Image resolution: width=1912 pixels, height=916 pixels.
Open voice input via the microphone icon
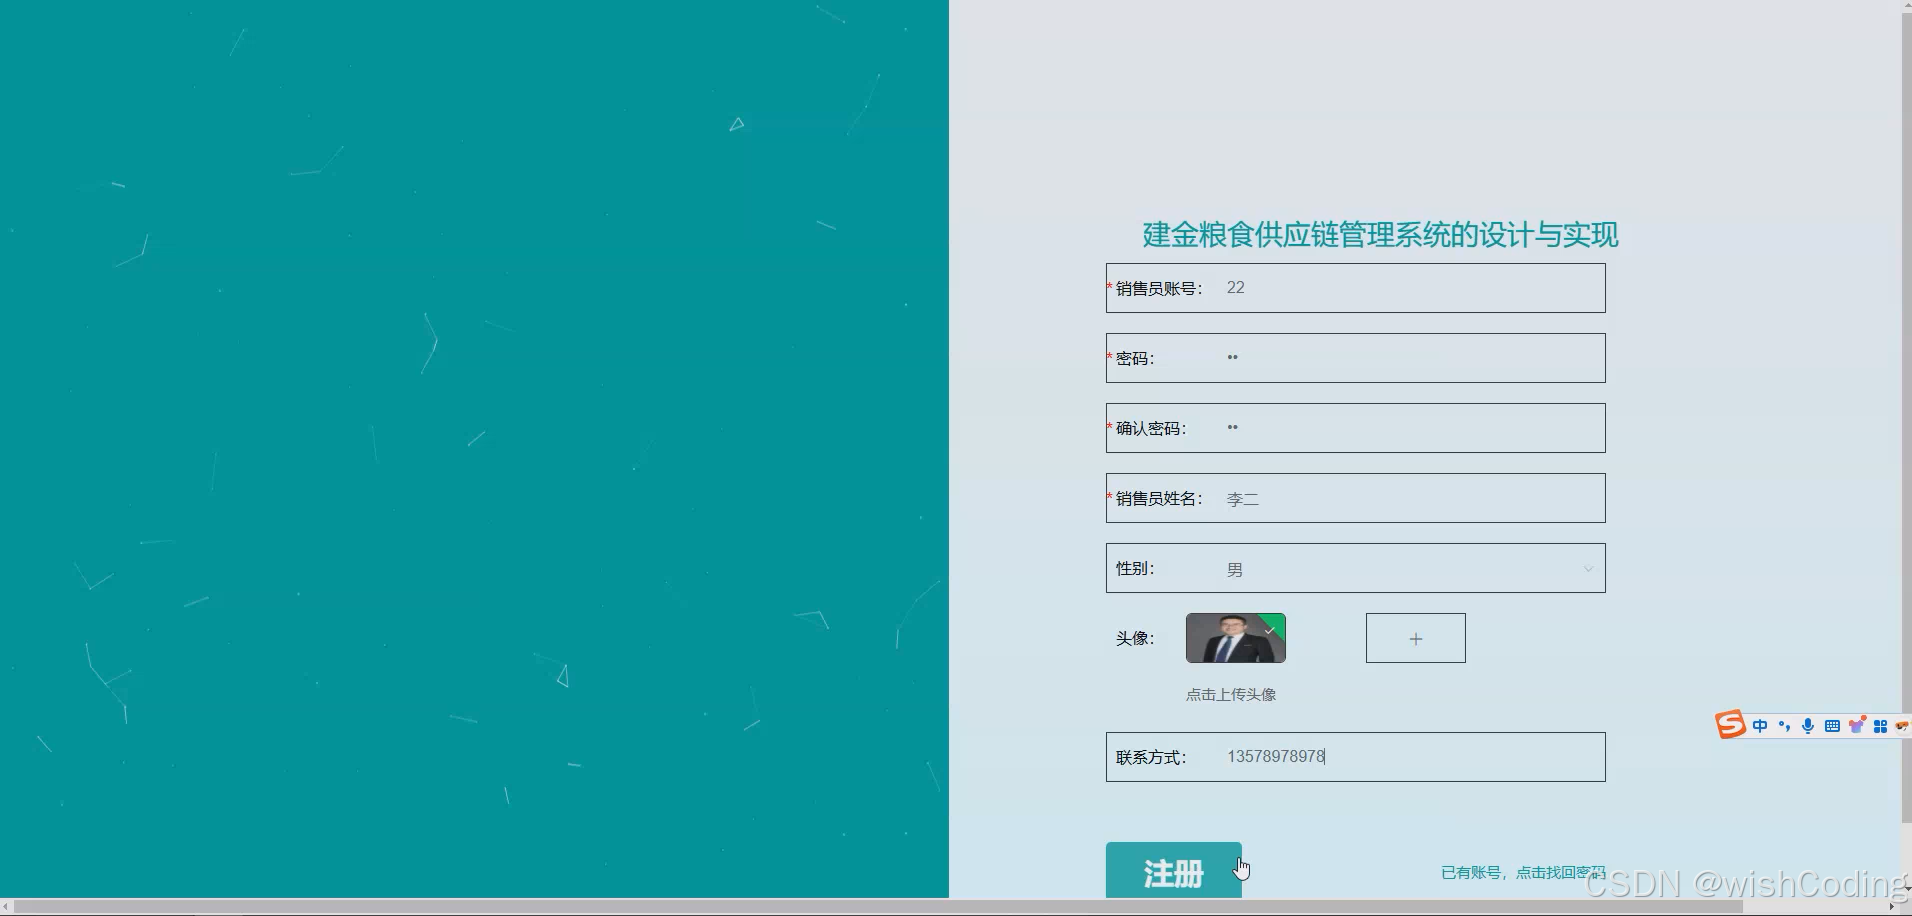tap(1807, 726)
